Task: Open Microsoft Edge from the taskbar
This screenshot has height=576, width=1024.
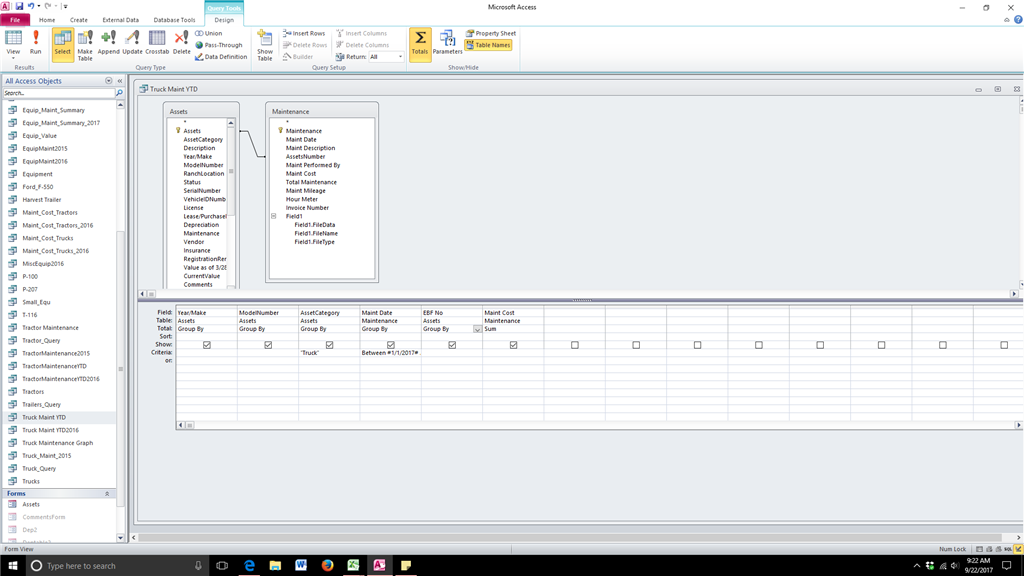Action: [249, 566]
